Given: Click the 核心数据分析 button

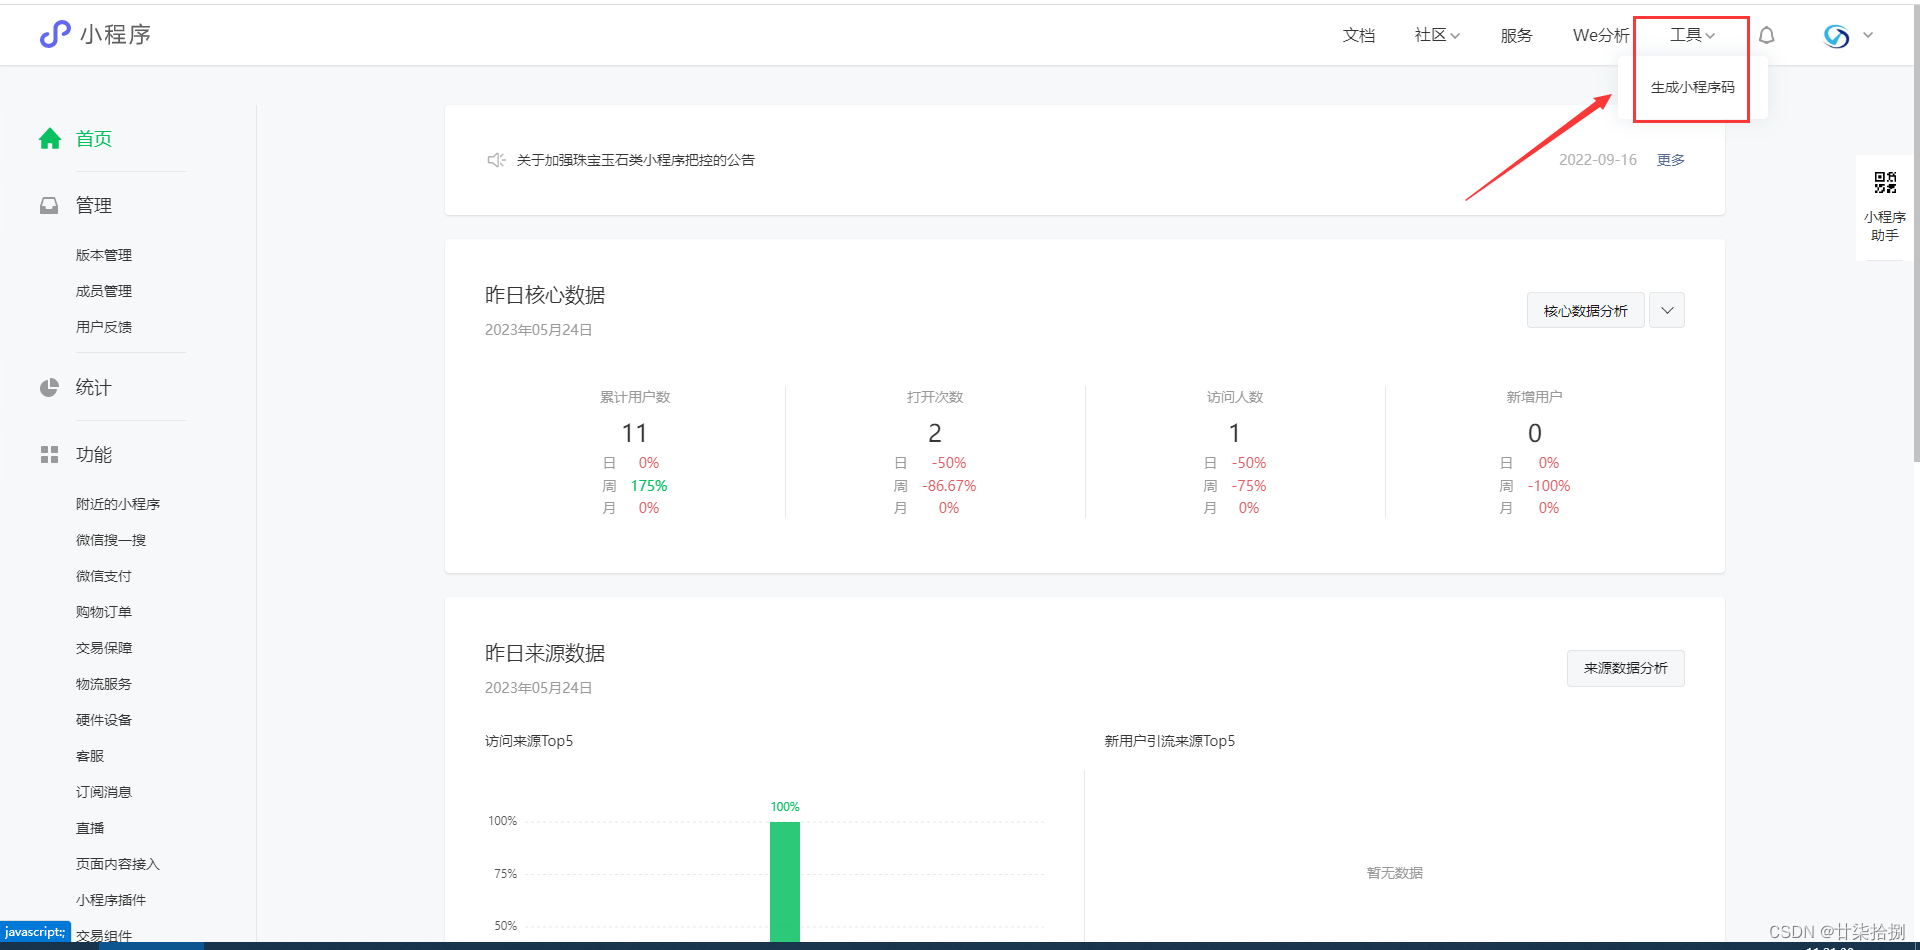Looking at the screenshot, I should click(1586, 310).
